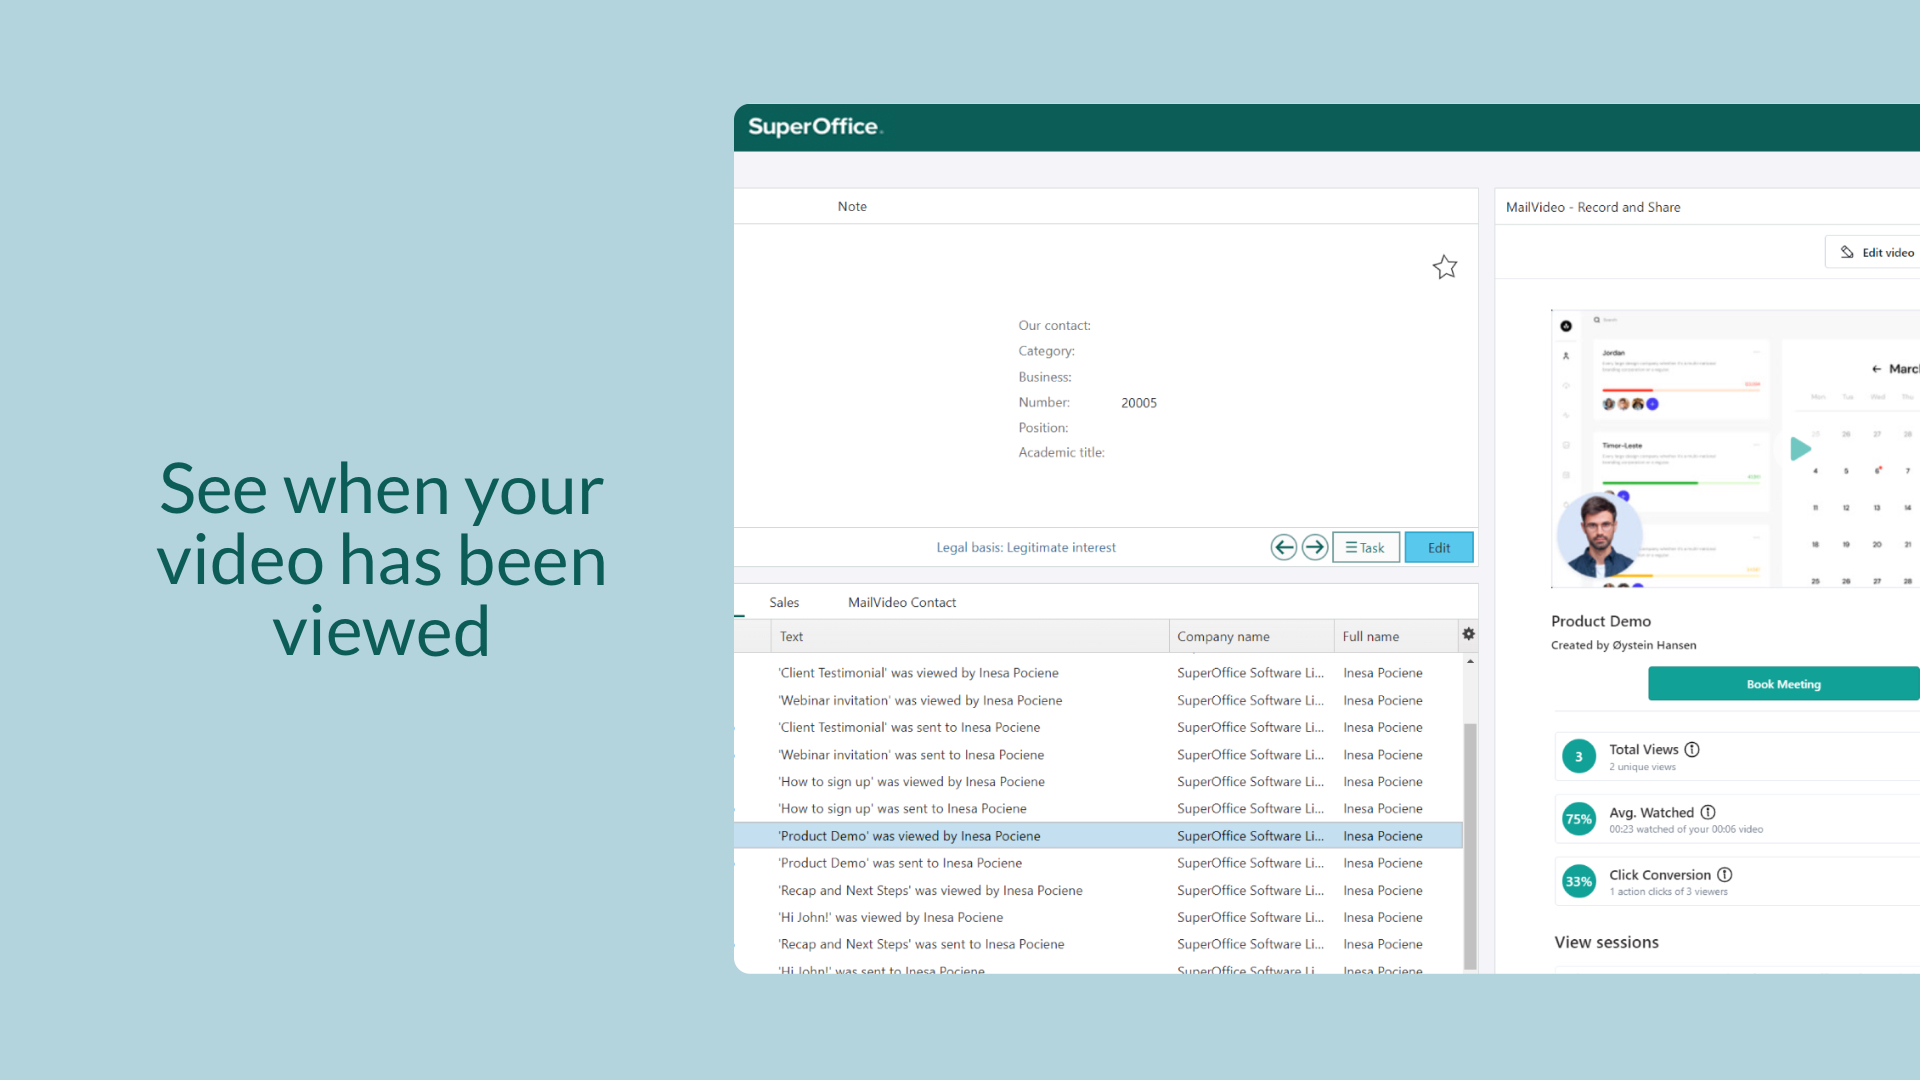Viewport: 1920px width, 1080px height.
Task: Click the activity list vertical scrollbar
Action: 1470,845
